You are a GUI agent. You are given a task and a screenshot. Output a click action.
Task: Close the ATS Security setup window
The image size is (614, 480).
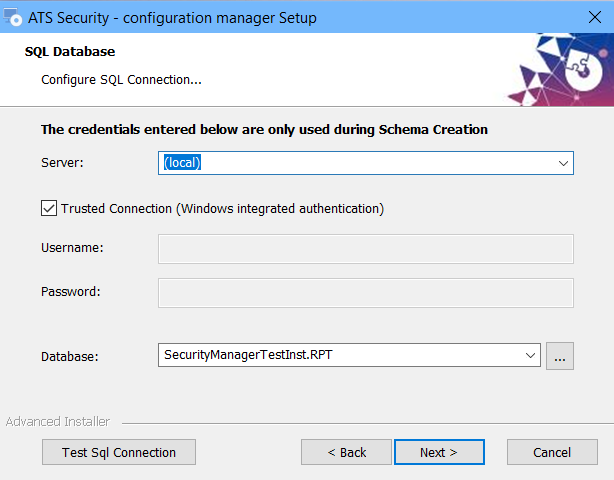594,17
